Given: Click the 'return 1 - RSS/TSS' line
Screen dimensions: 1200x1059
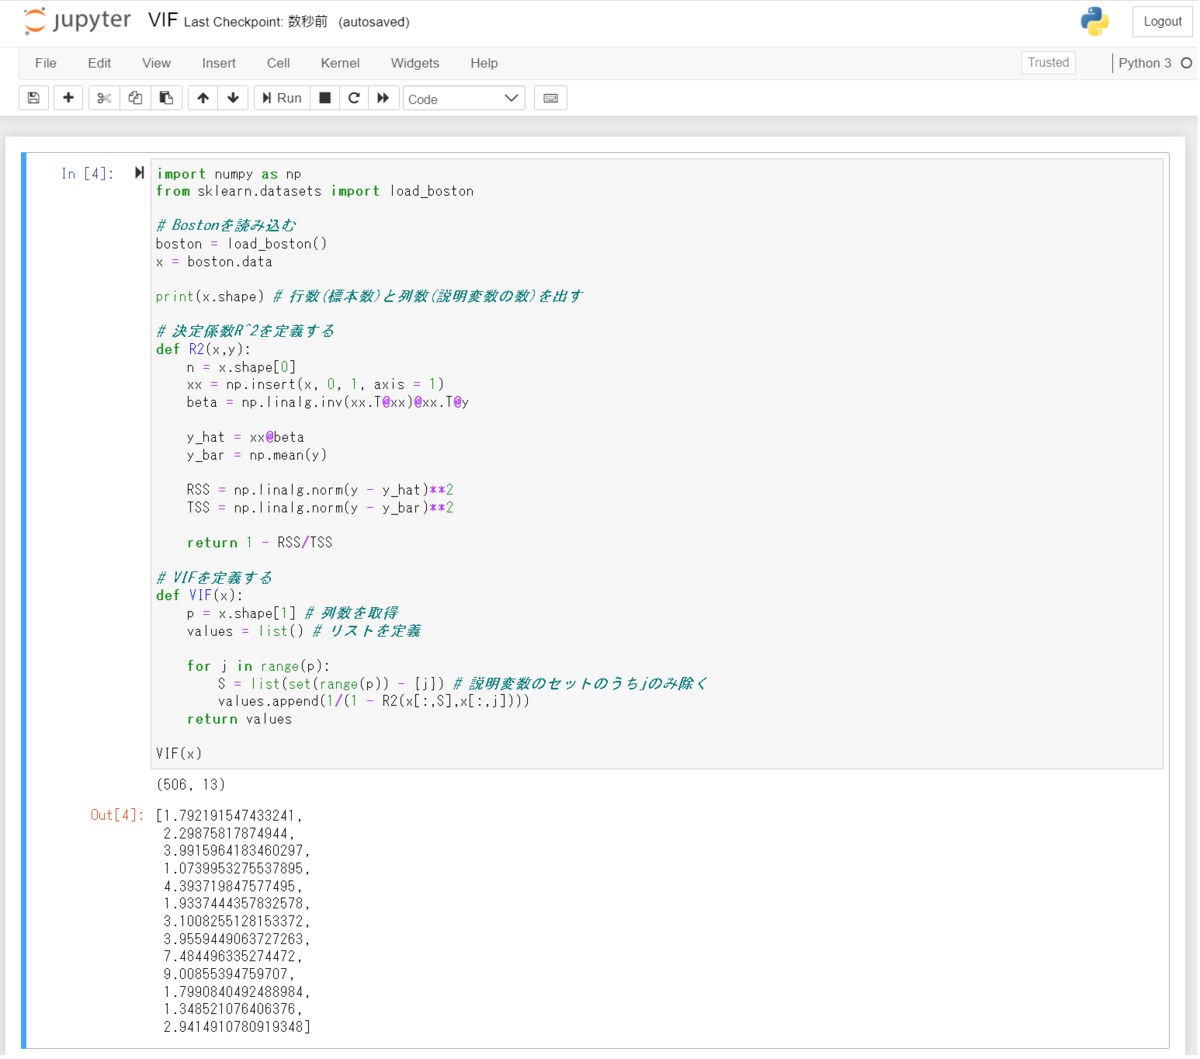Looking at the screenshot, I should point(260,543).
